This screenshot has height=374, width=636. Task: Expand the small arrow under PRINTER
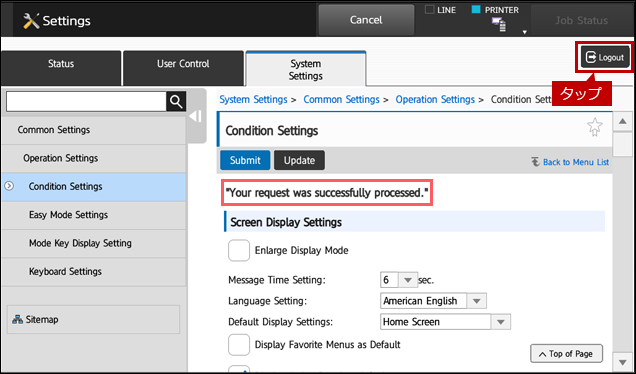(x=524, y=32)
